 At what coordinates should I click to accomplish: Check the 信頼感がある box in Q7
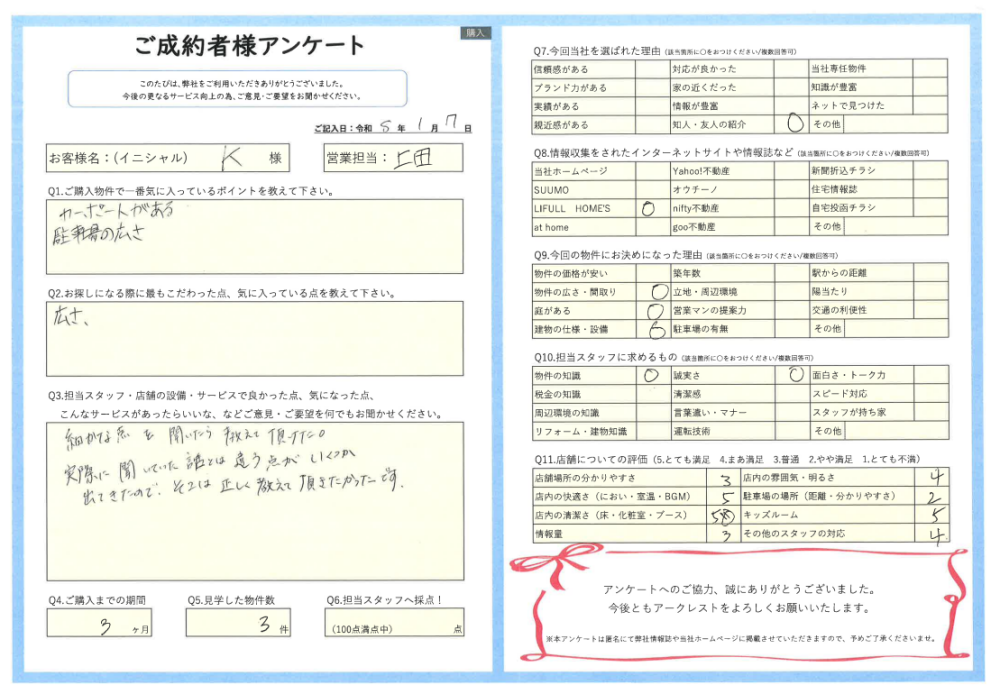651,69
